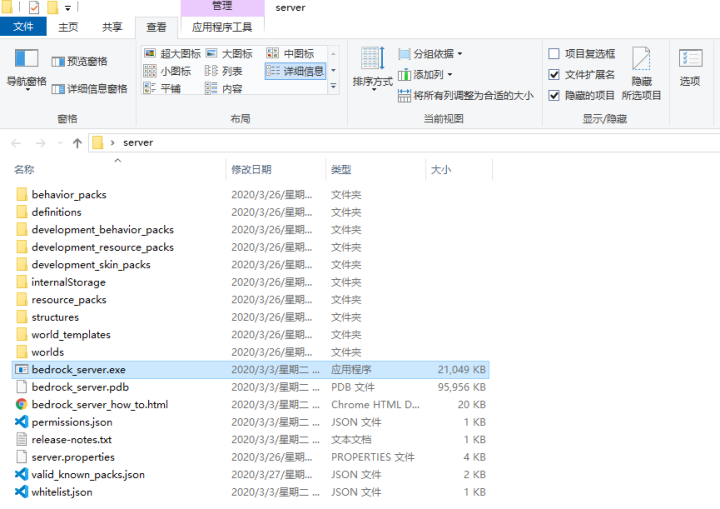
Task: Open the 导航窗格 navigation pane button
Action: coord(26,69)
